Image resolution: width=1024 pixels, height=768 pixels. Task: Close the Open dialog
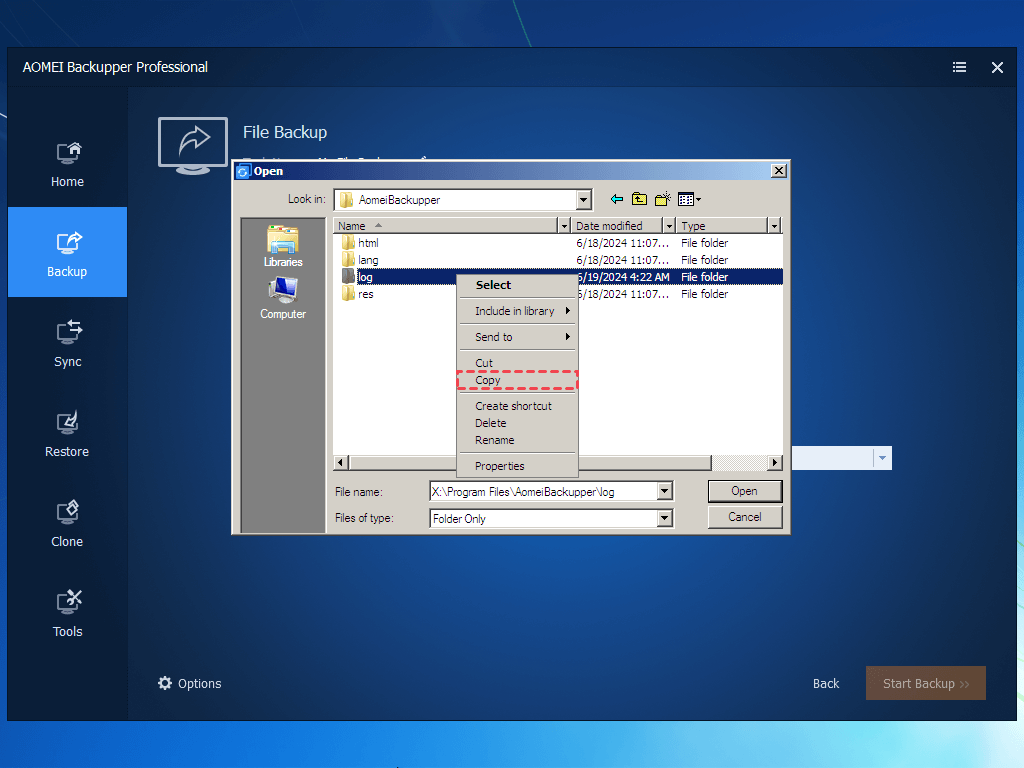(778, 170)
